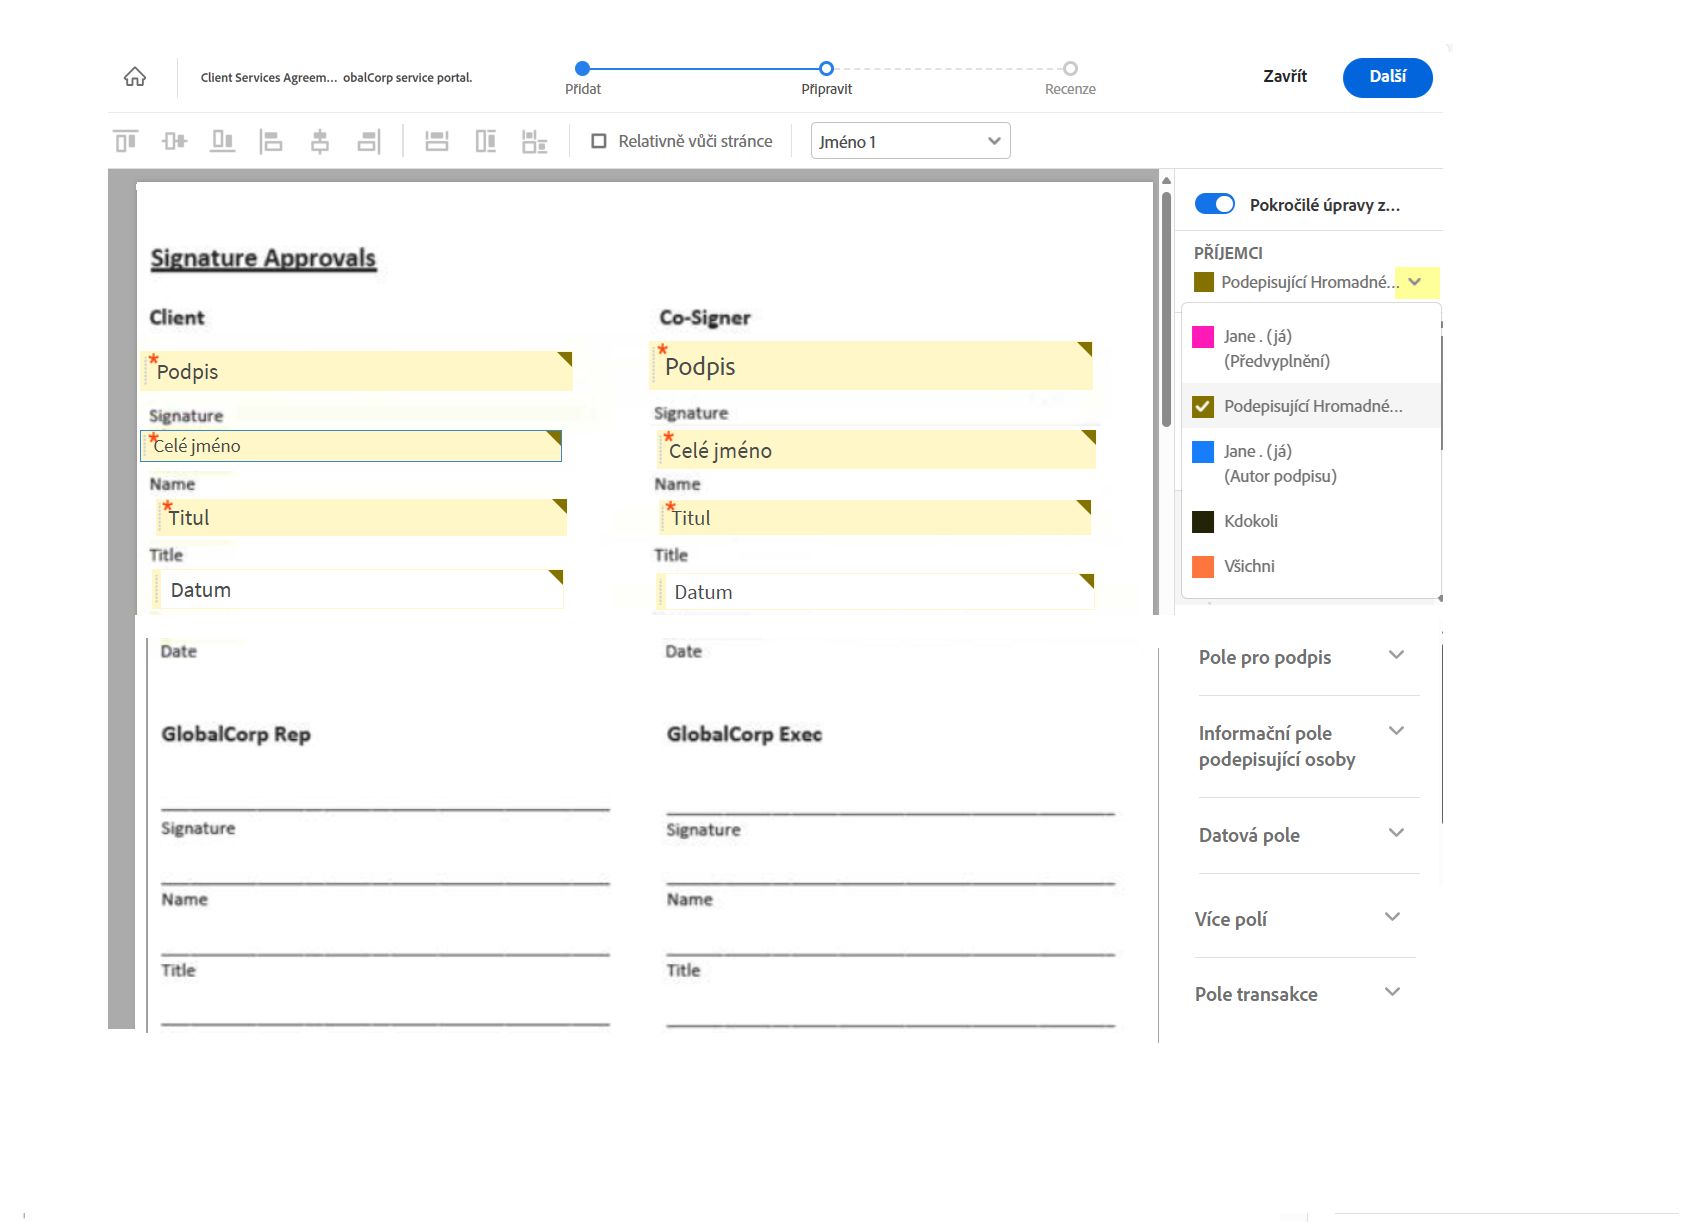
Task: Choose 'Kdokoli' from the recipients list
Action: (x=1251, y=521)
